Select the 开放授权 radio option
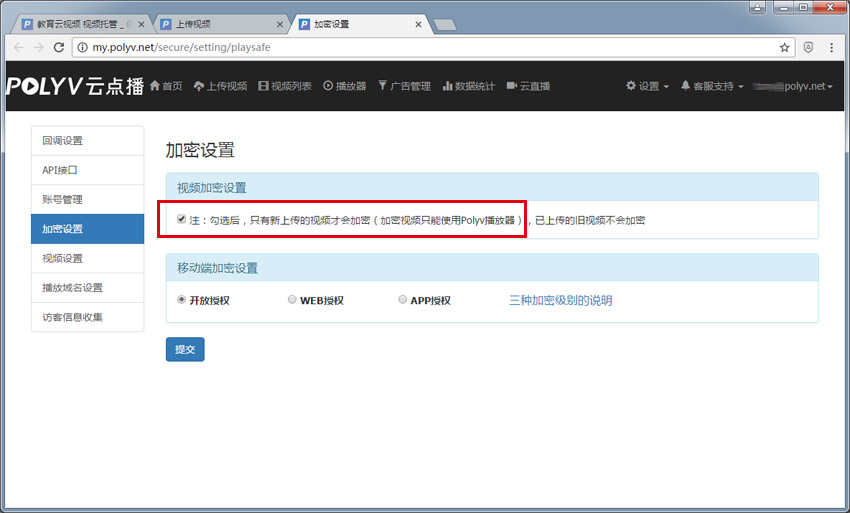 click(181, 299)
